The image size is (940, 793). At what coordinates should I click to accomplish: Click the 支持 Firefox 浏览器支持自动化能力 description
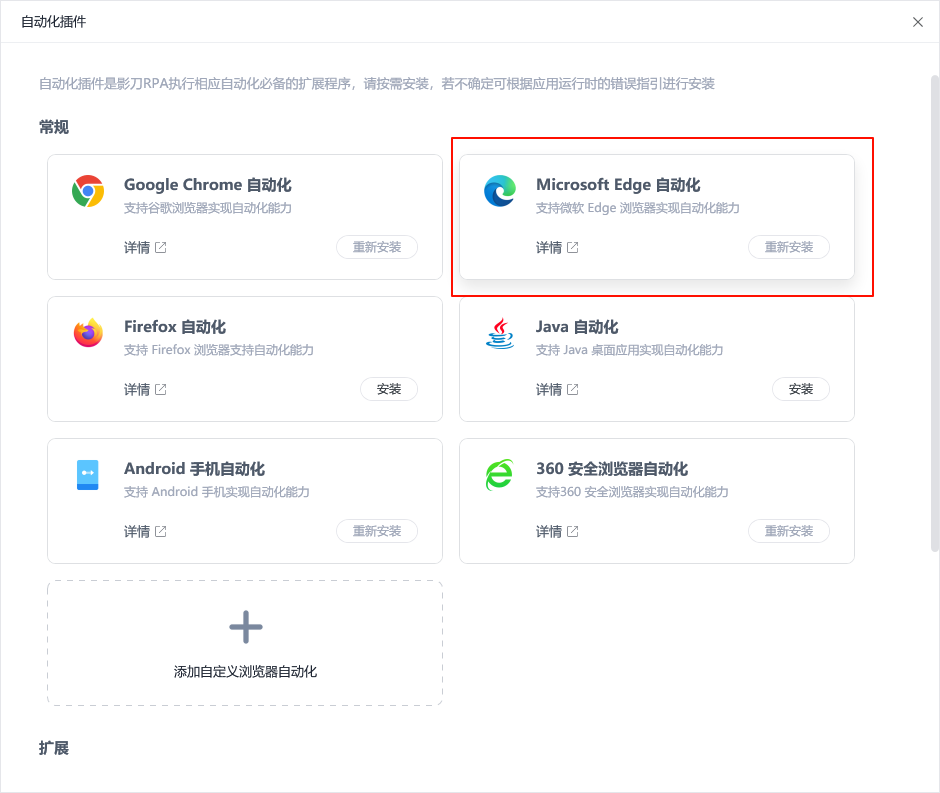[x=219, y=350]
